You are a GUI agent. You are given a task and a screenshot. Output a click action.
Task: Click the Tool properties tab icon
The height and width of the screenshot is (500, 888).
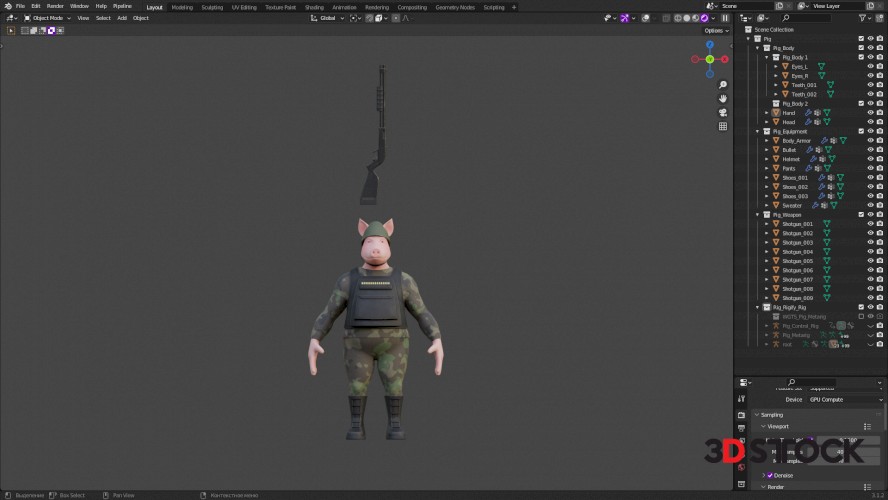pyautogui.click(x=741, y=399)
